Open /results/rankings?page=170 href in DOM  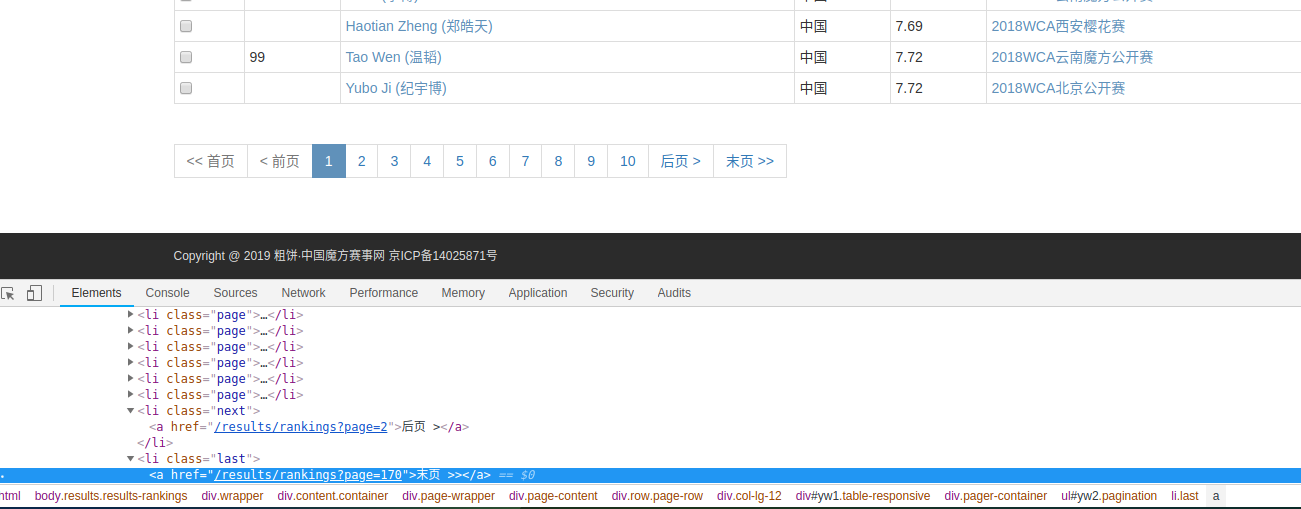(x=308, y=475)
